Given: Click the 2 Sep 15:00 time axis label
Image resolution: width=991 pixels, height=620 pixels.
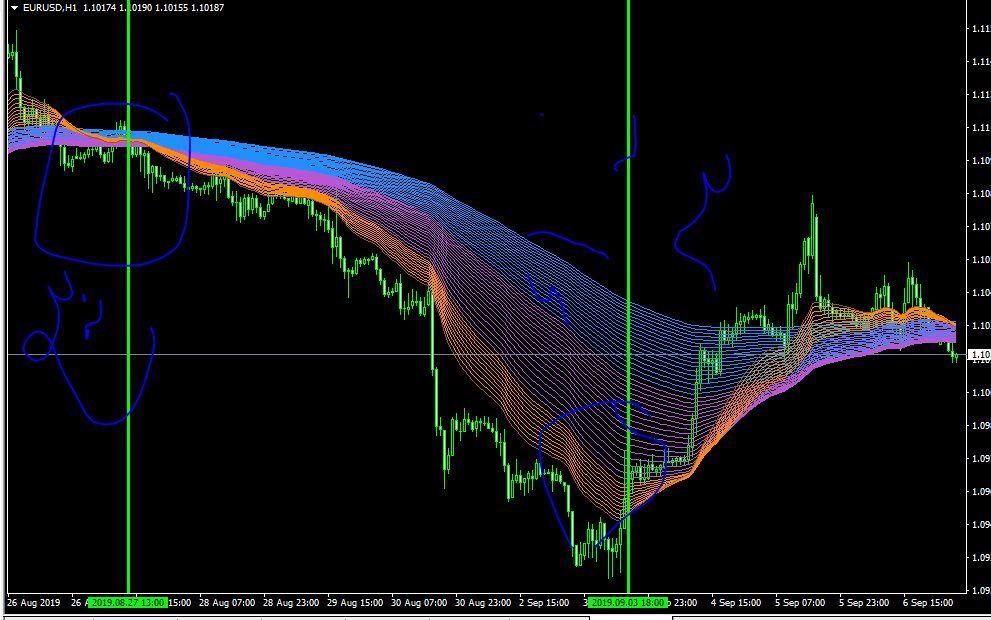Looking at the screenshot, I should 544,603.
